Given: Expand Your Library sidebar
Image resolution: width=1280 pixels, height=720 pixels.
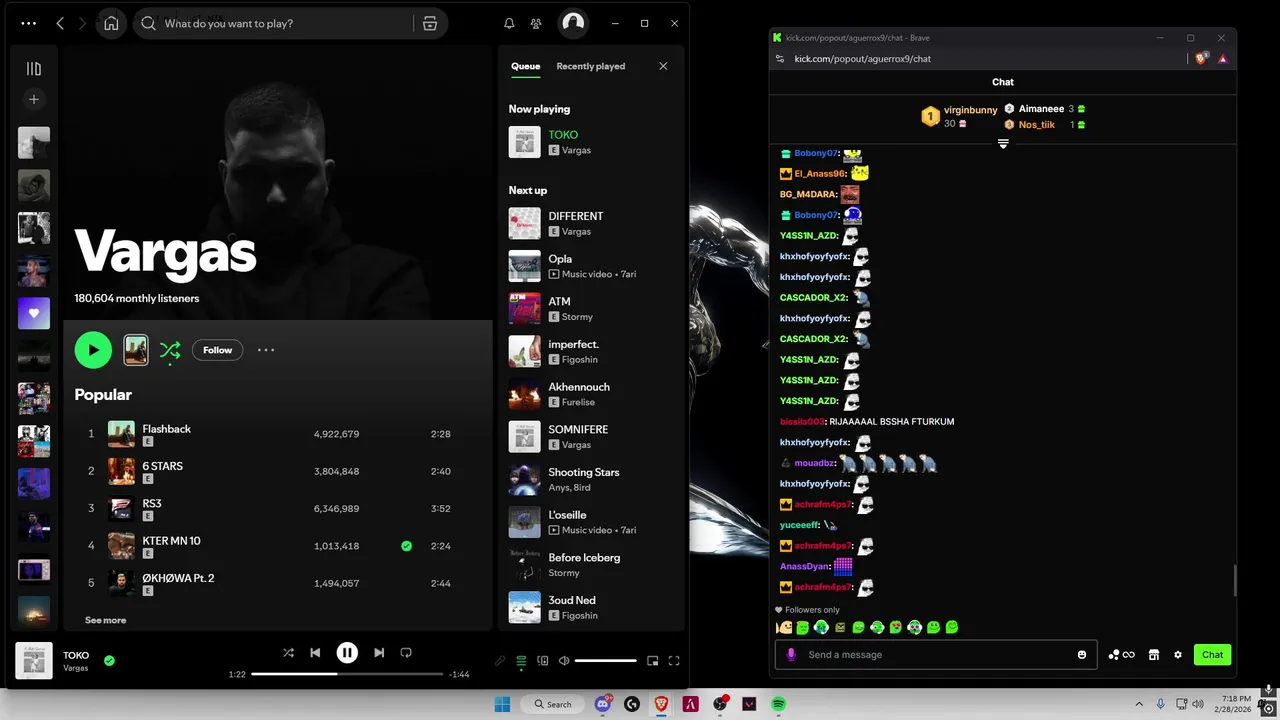Looking at the screenshot, I should pos(34,69).
